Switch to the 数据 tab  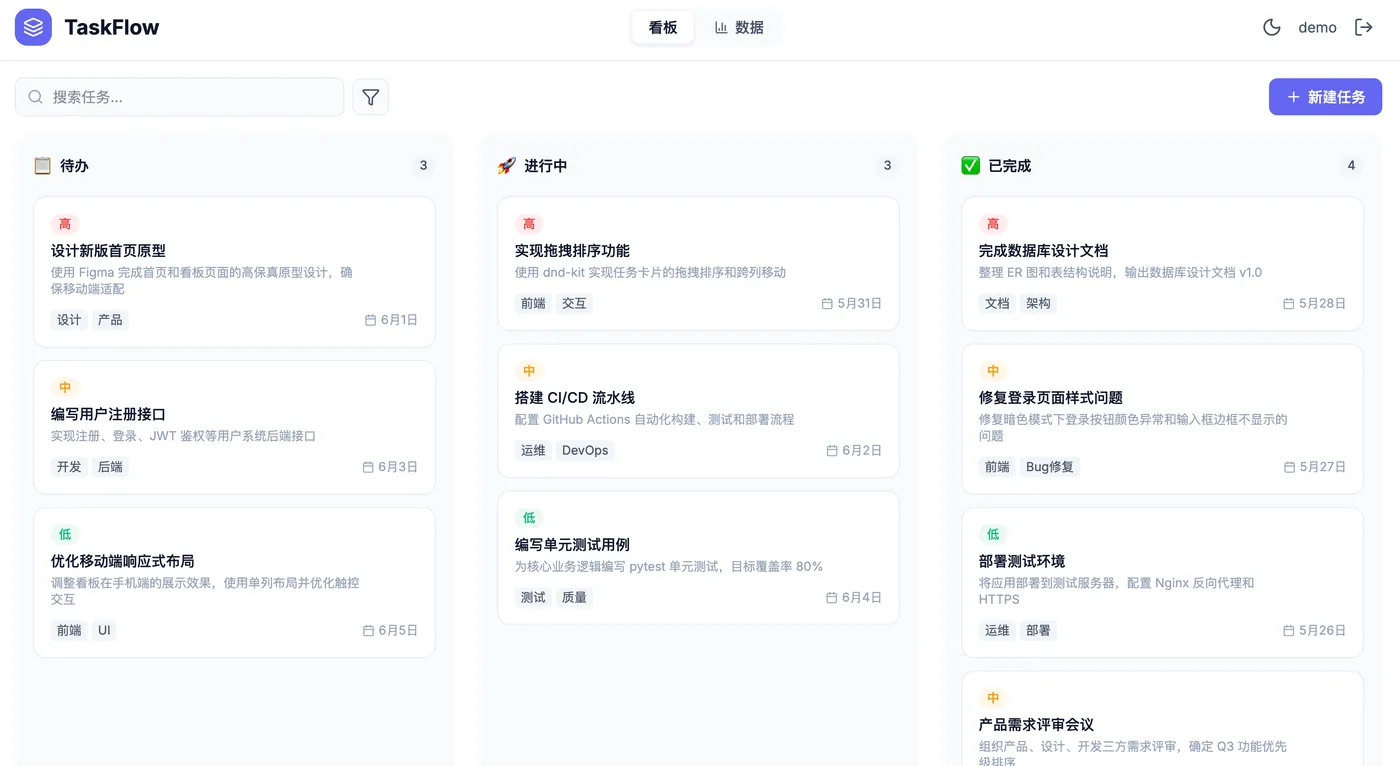point(739,27)
